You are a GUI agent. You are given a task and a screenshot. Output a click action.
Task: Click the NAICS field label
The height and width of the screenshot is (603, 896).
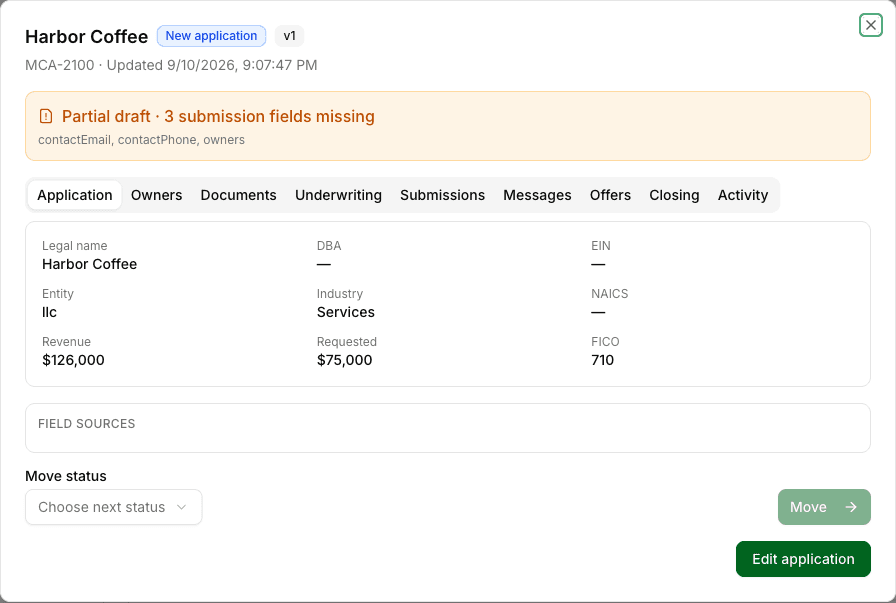click(x=610, y=294)
